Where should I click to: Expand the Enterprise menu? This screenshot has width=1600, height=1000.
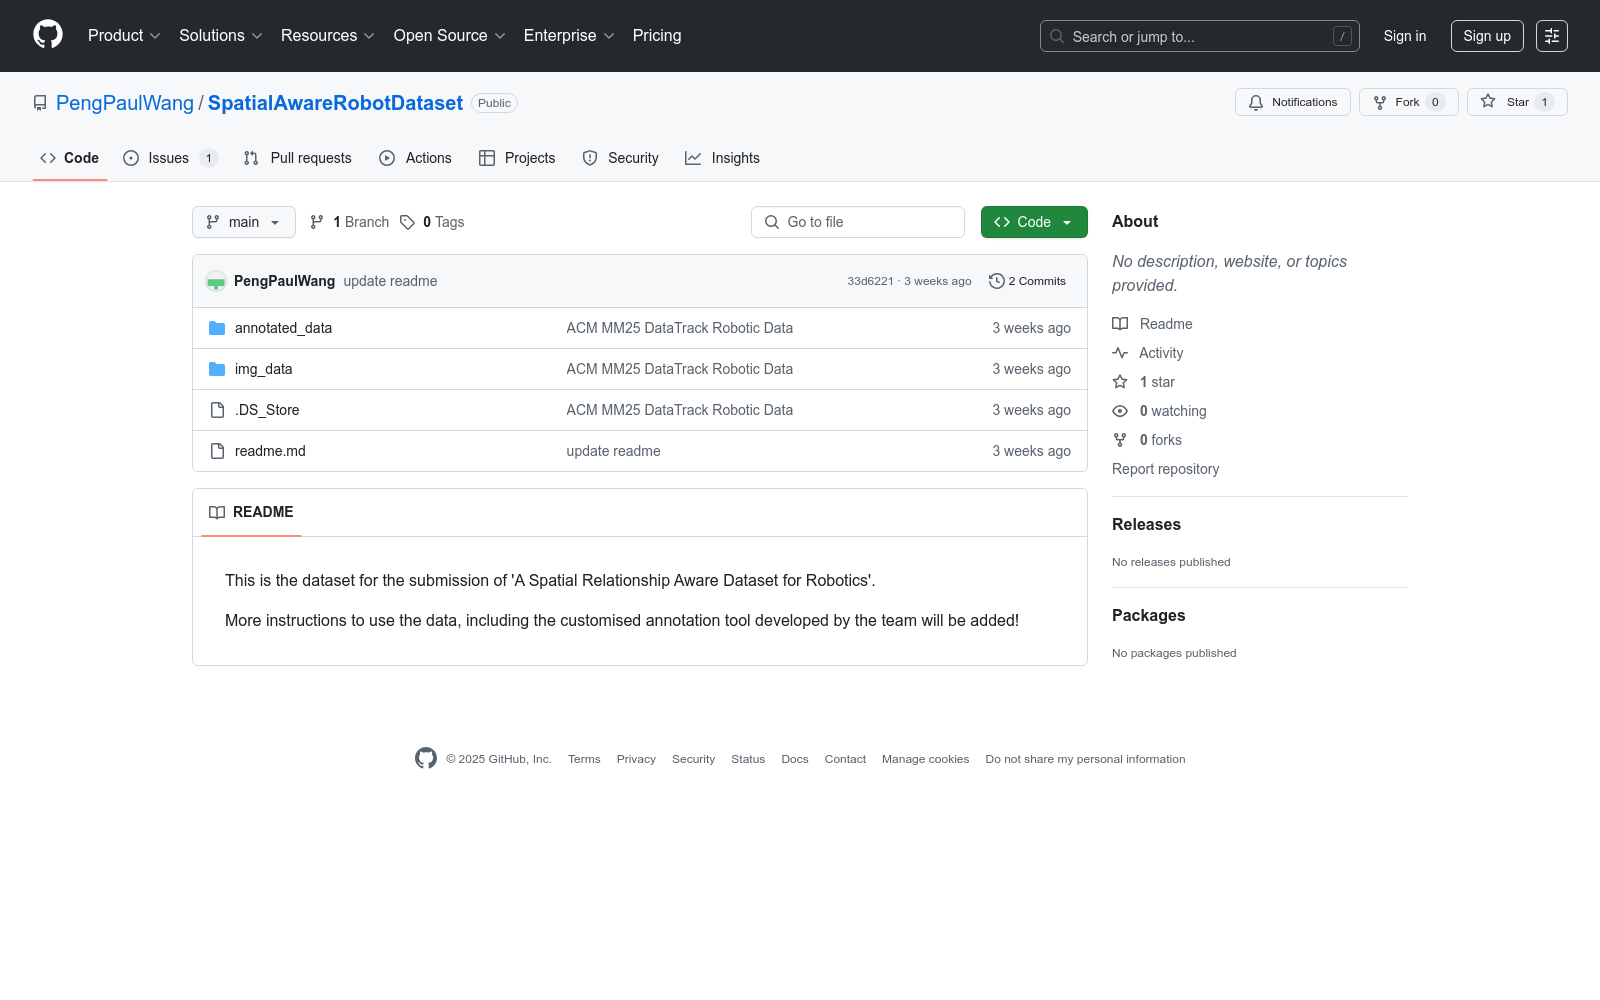(569, 36)
